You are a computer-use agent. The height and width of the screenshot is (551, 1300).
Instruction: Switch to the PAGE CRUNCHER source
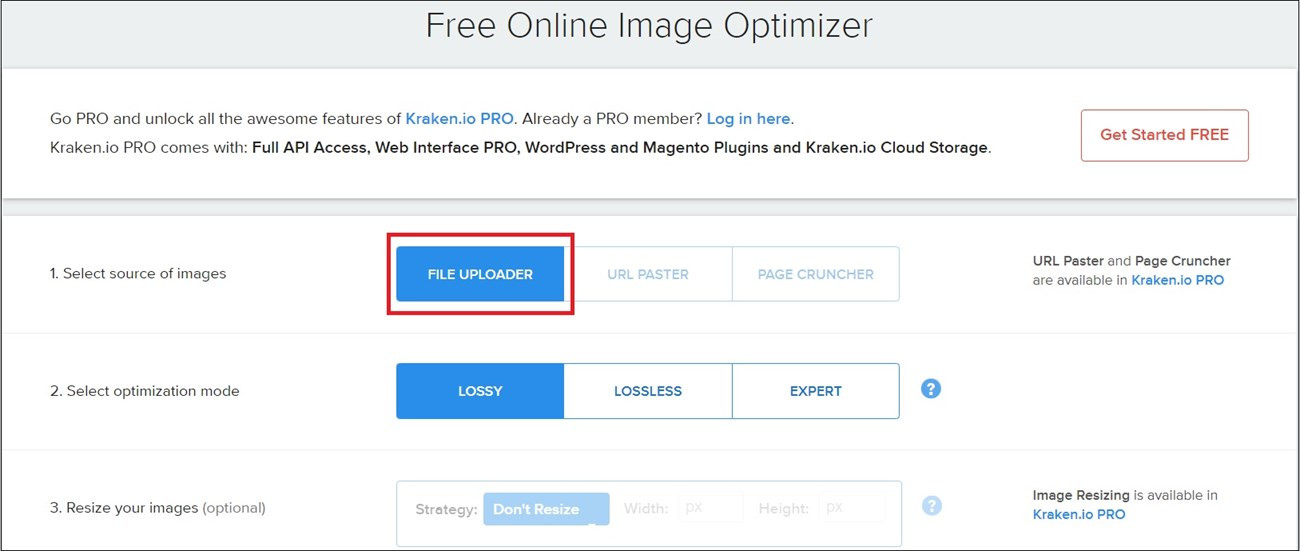(x=816, y=274)
